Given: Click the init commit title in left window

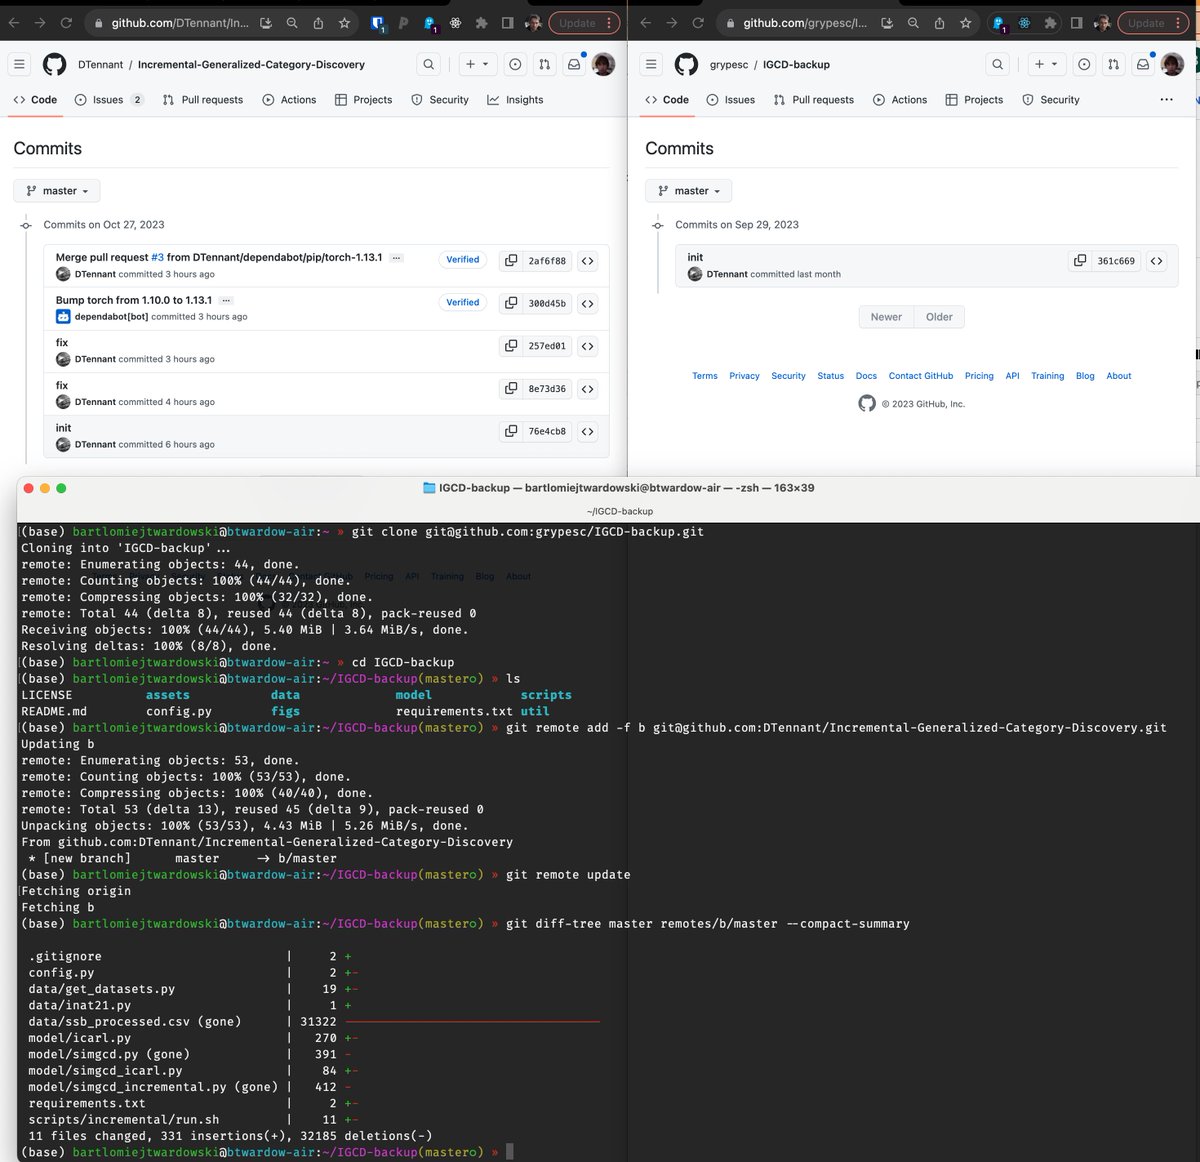Looking at the screenshot, I should tap(63, 428).
